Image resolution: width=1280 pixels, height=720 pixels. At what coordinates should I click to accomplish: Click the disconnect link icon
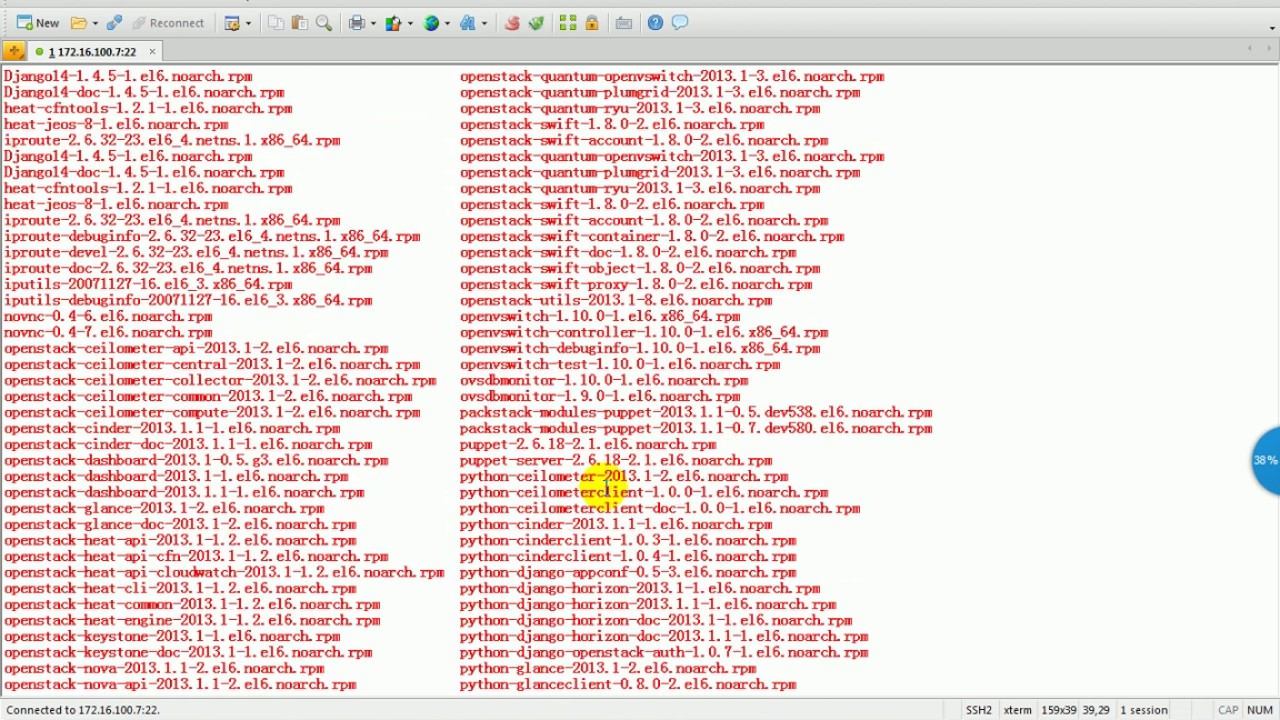pyautogui.click(x=114, y=22)
